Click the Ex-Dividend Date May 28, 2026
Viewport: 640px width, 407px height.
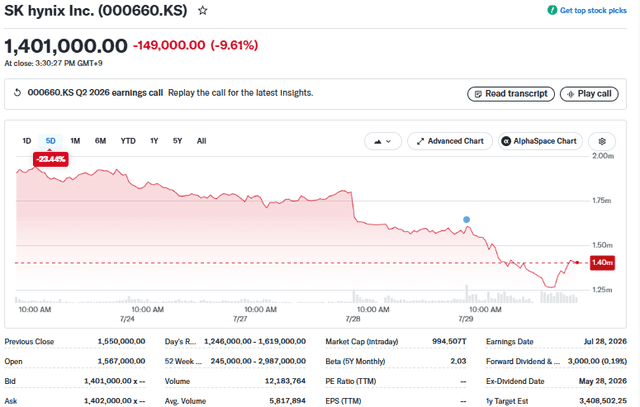pos(603,381)
